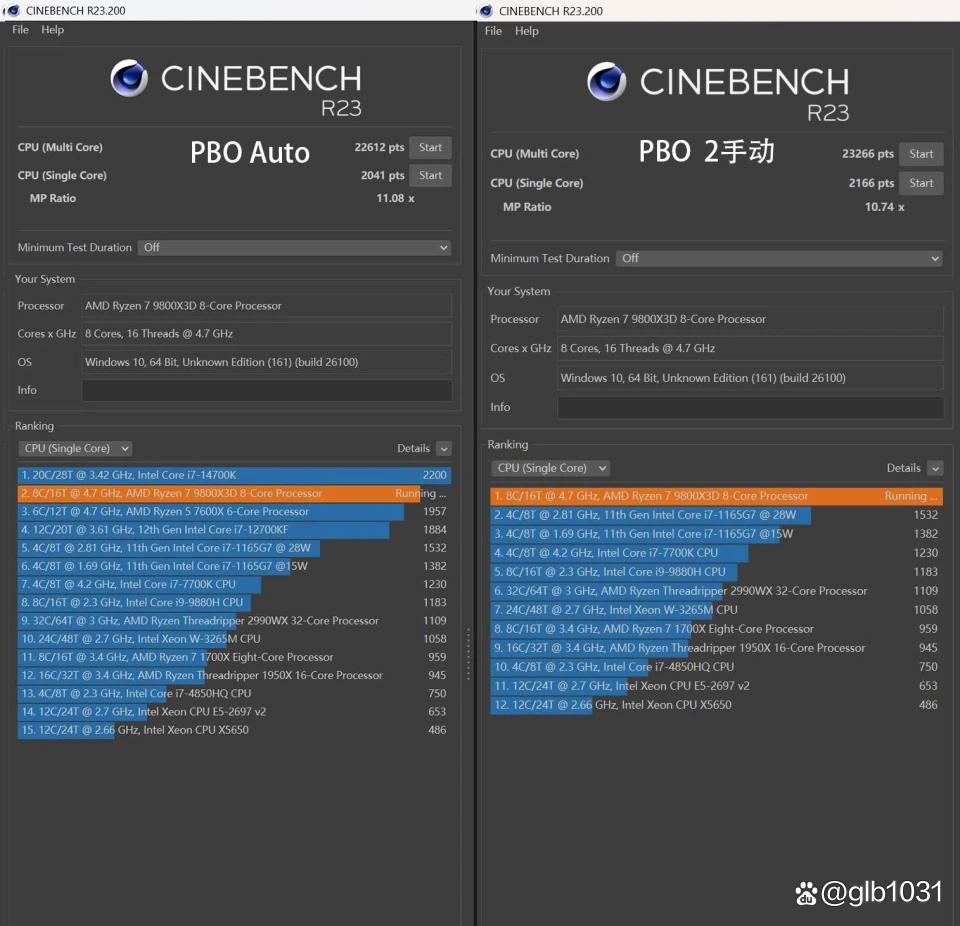Click MP Ratio 10.74 x value in right window
The image size is (960, 926).
click(885, 207)
